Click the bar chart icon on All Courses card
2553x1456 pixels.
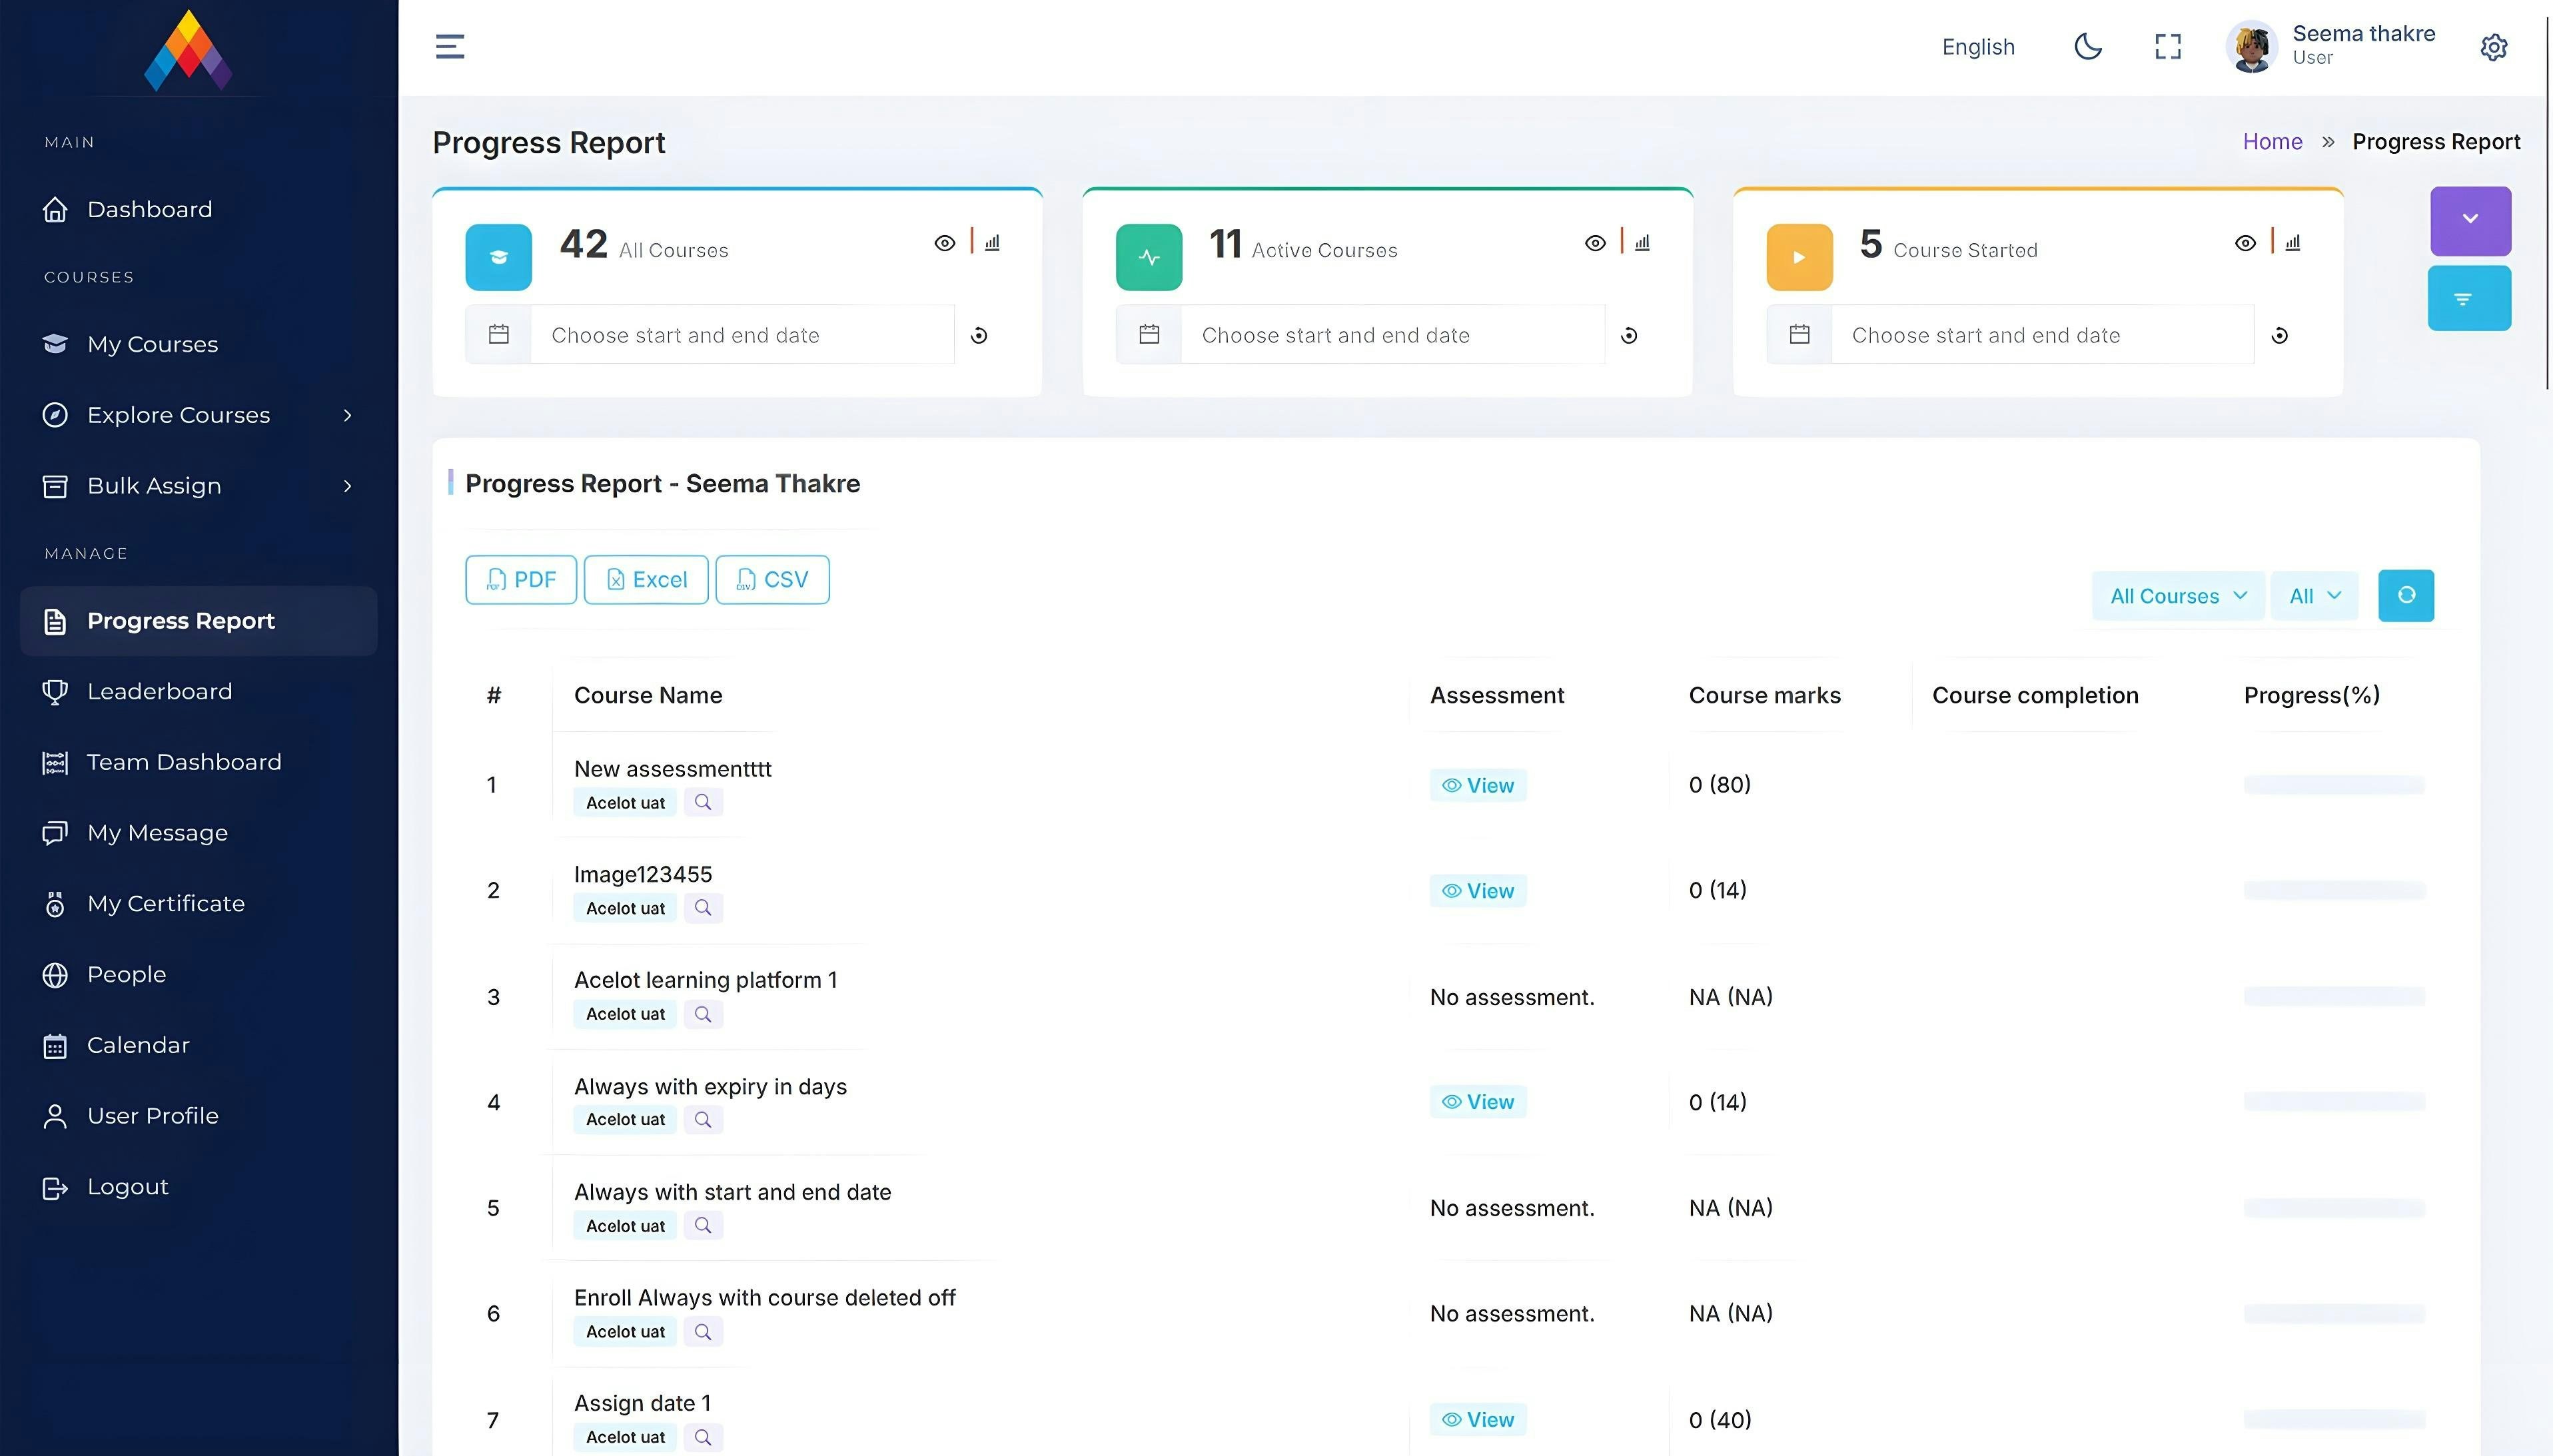click(992, 243)
